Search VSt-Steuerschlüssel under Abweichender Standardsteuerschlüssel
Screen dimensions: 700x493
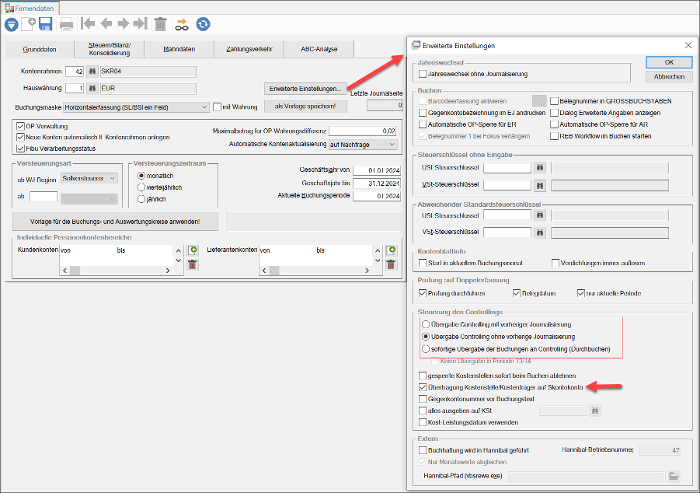[540, 233]
